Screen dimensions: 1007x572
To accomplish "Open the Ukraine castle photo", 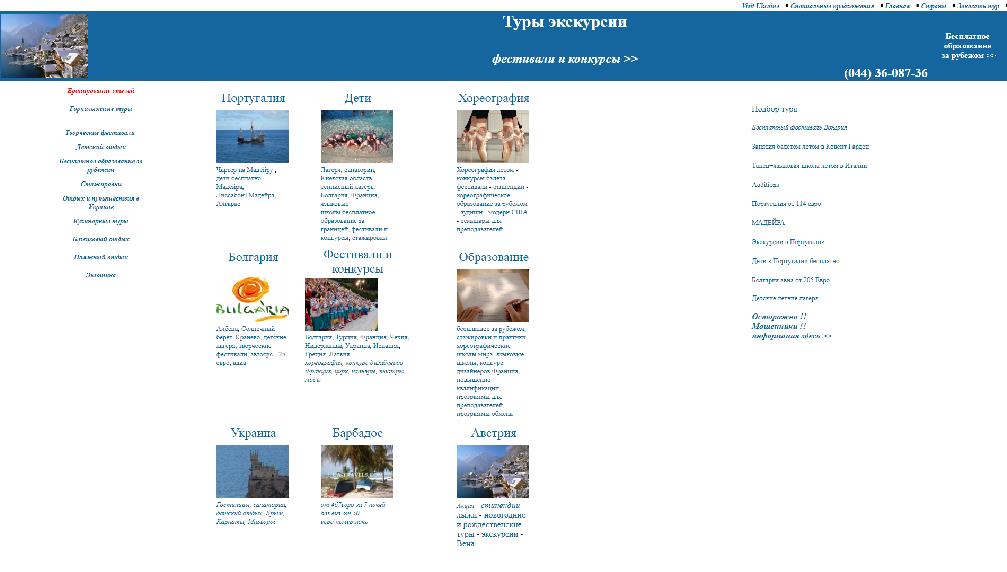I will point(252,471).
